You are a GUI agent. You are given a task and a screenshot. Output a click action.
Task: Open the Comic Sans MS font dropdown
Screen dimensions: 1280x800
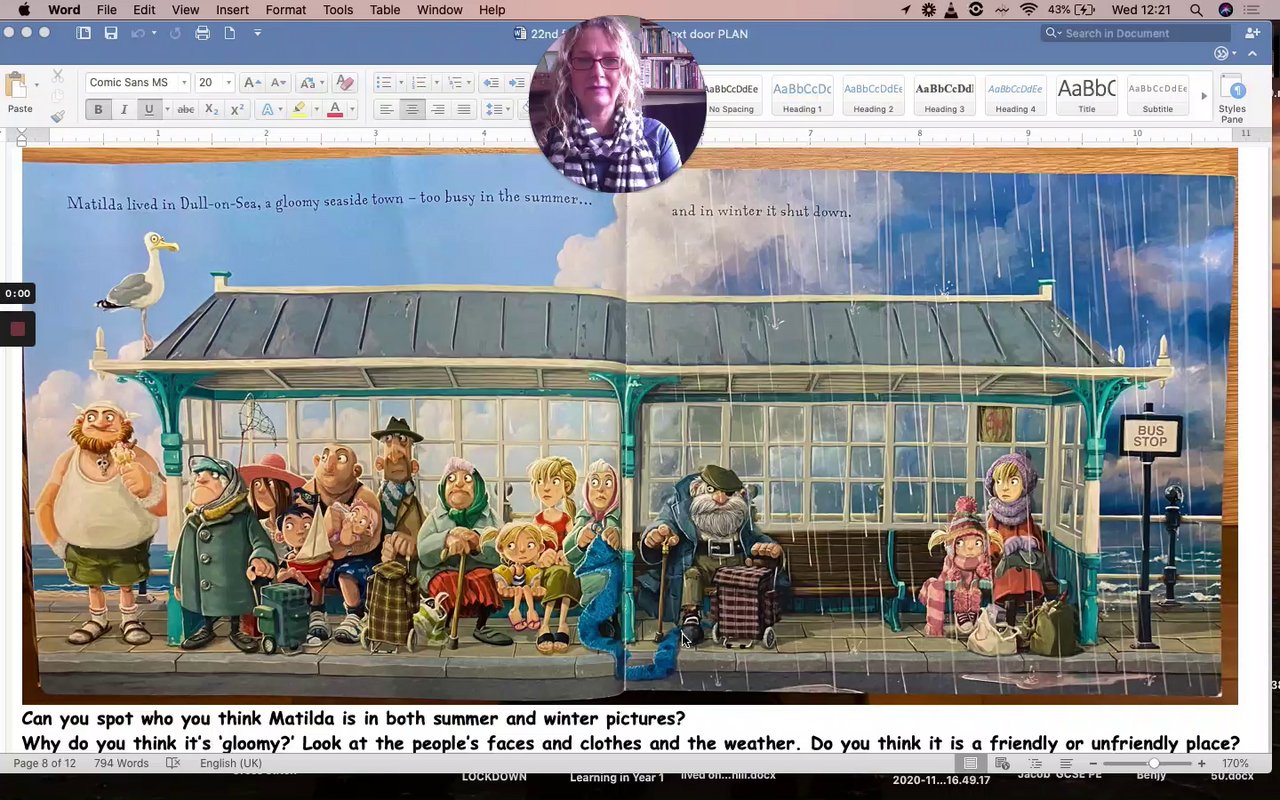(184, 83)
